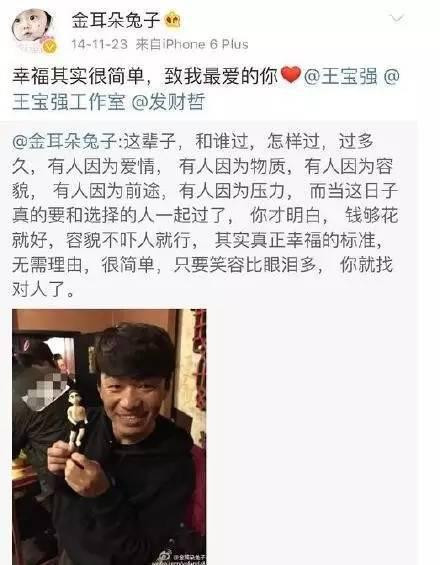
Task: Click the 来自 iPhone 6 Plus source
Action: 192,44
